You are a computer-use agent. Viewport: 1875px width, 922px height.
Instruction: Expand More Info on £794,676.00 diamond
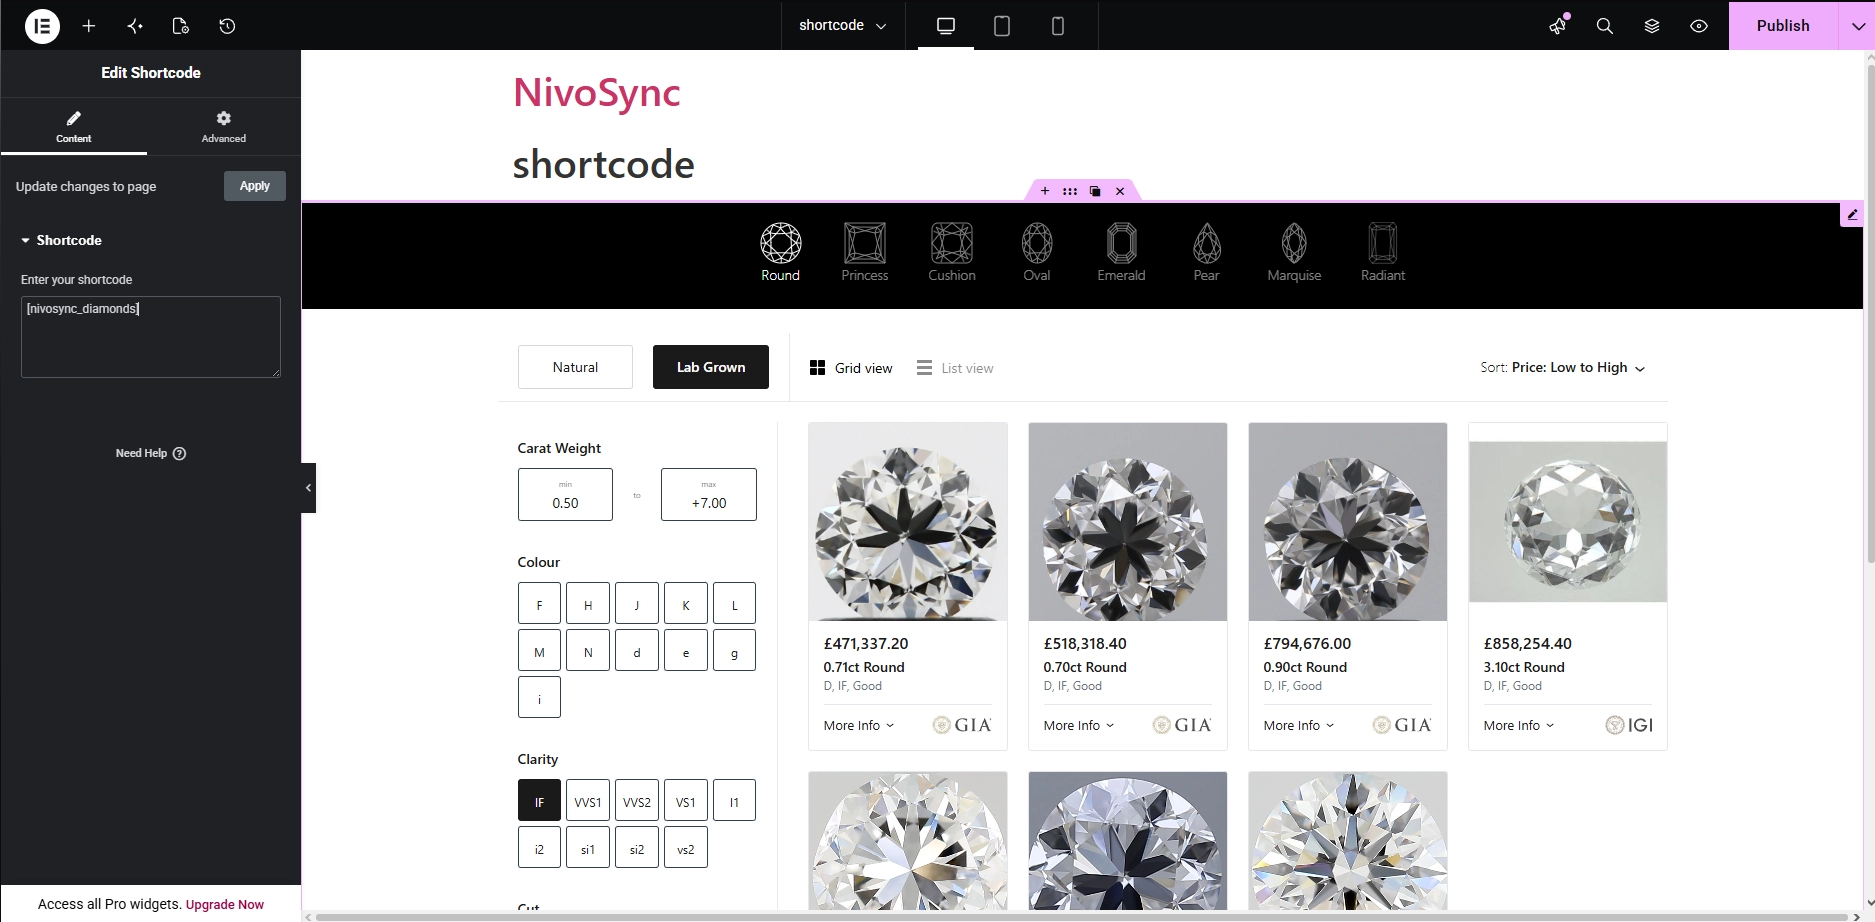[1299, 725]
